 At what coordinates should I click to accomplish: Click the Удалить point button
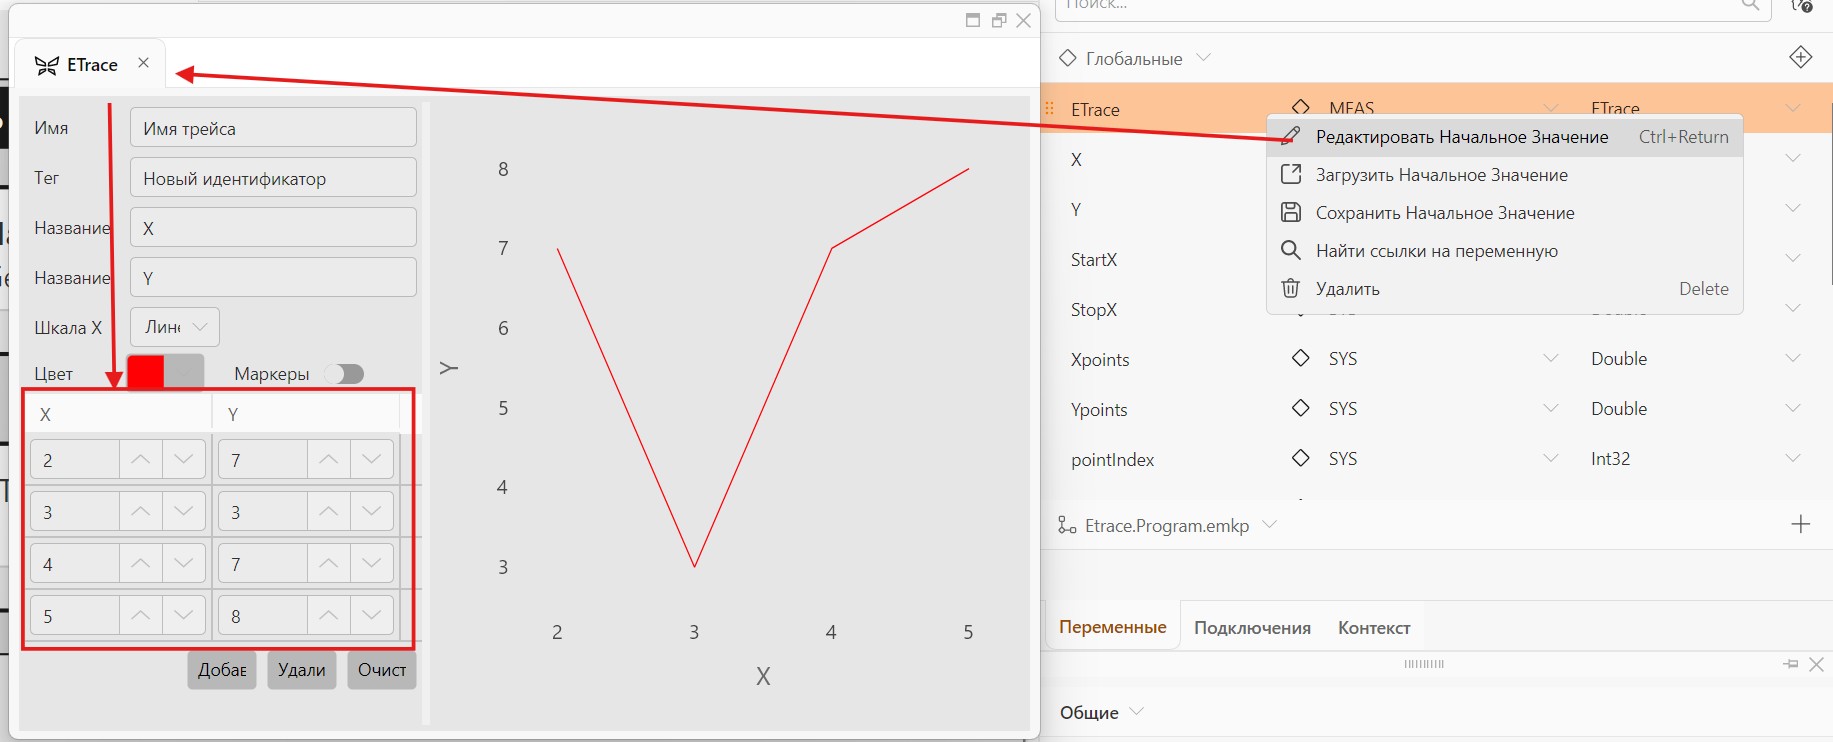point(302,670)
